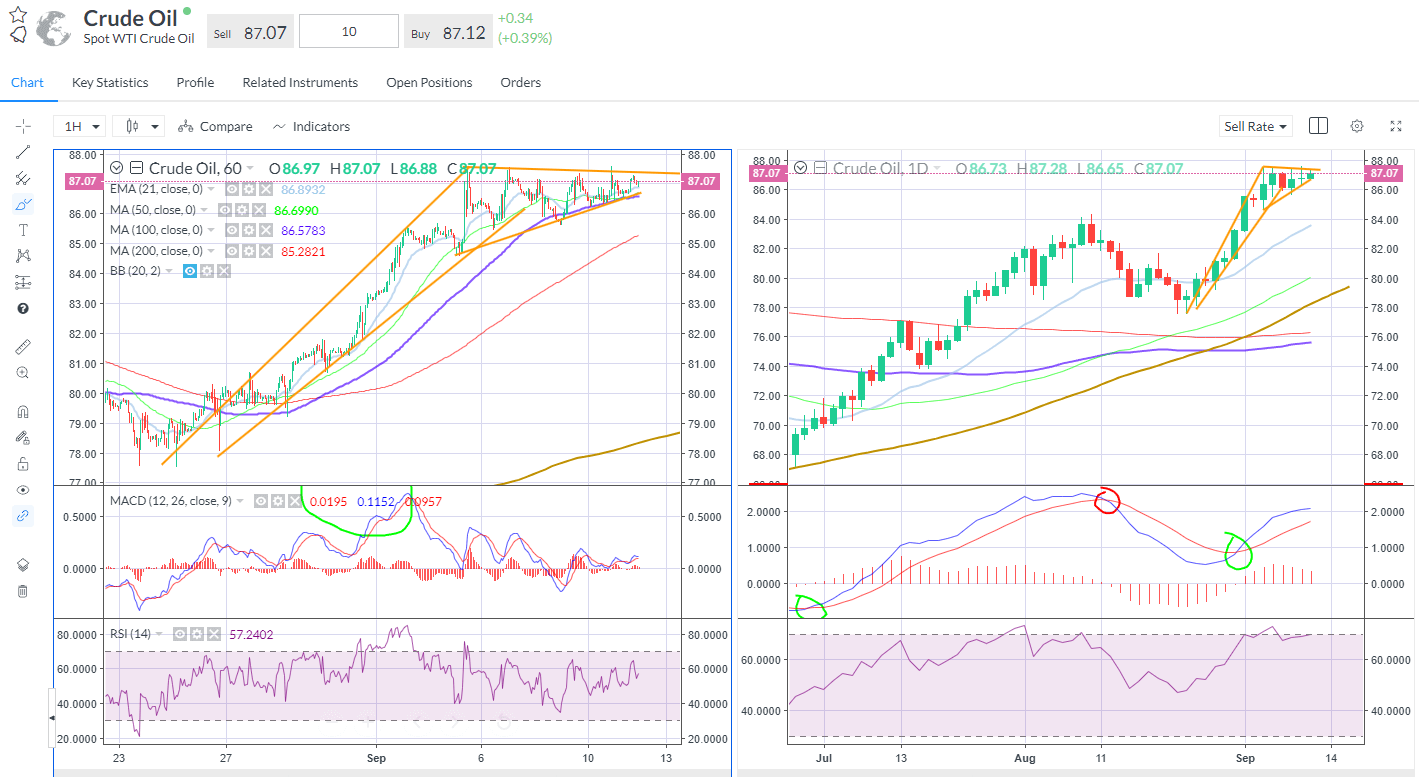The height and width of the screenshot is (777, 1420).
Task: Toggle visibility of RSI (14) indicator
Action: (179, 634)
